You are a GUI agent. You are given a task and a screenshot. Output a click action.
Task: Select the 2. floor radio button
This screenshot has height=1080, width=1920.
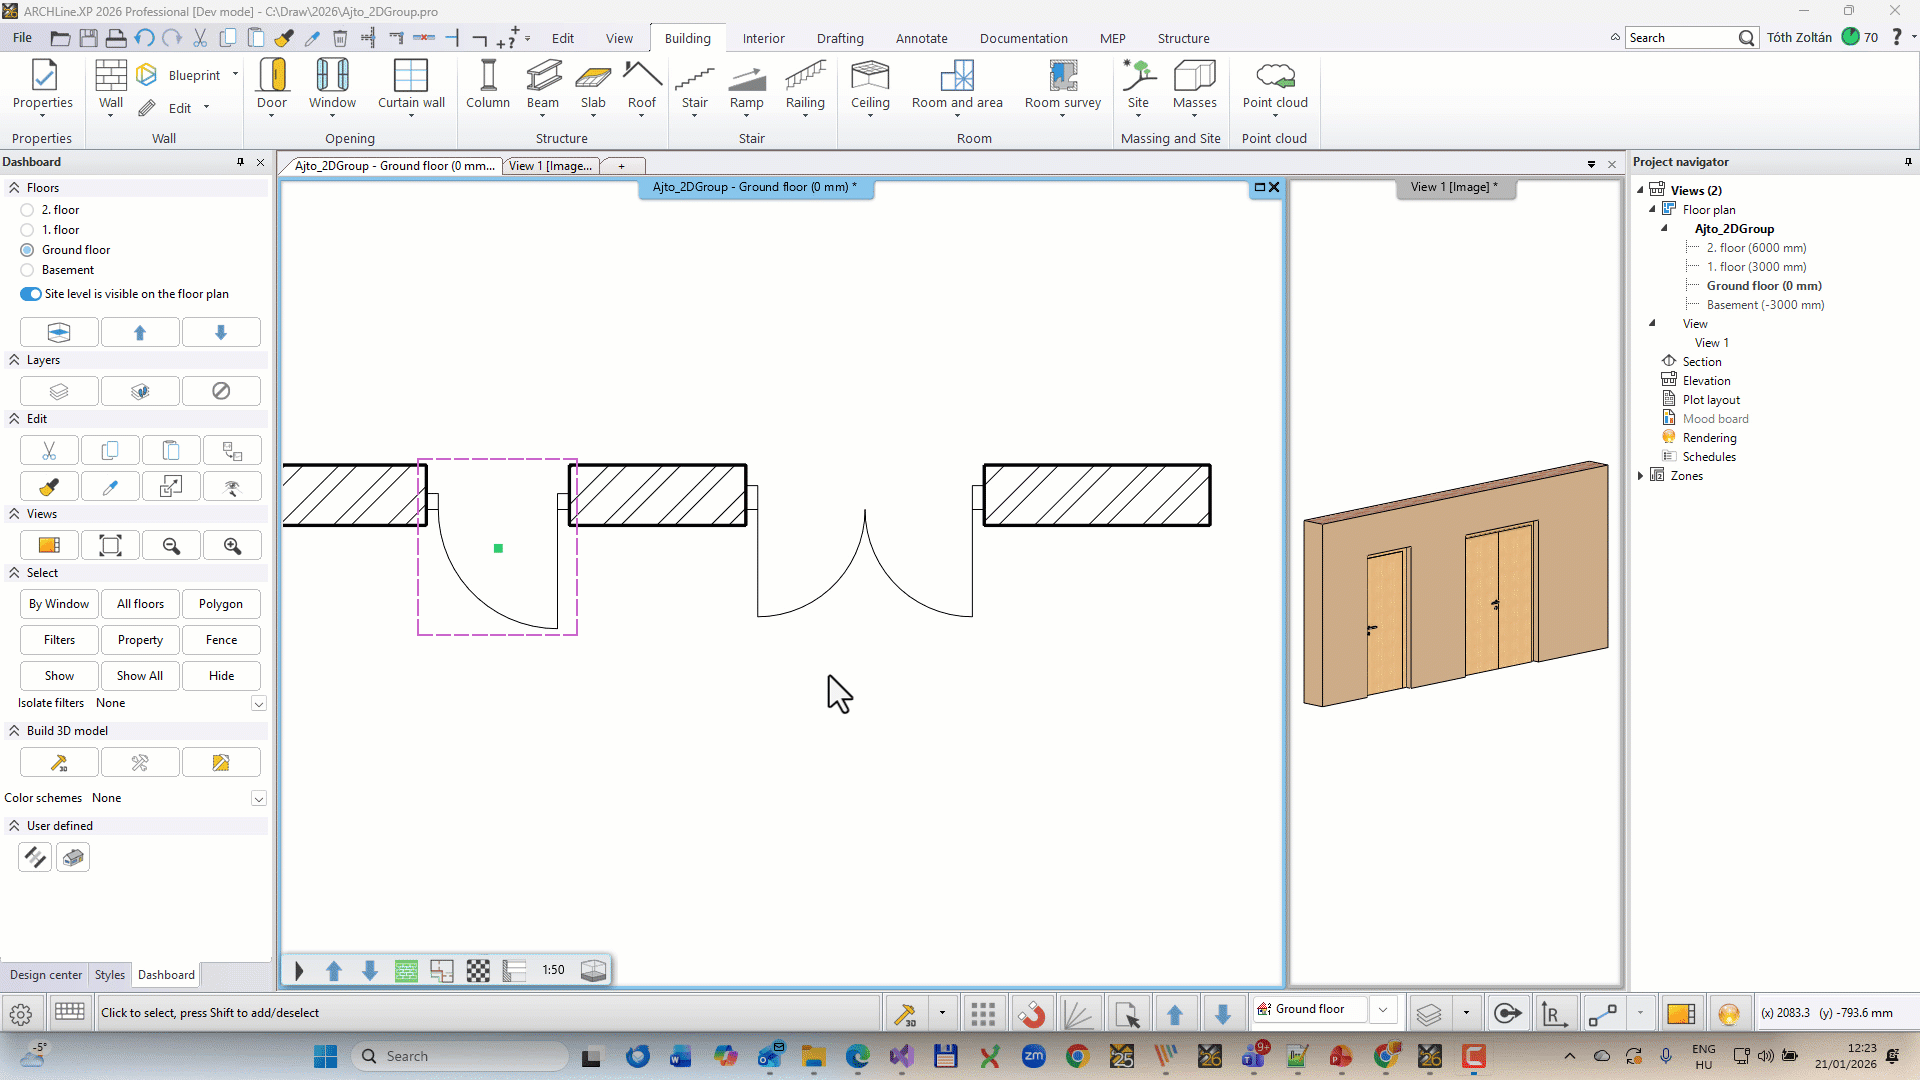[x=27, y=209]
